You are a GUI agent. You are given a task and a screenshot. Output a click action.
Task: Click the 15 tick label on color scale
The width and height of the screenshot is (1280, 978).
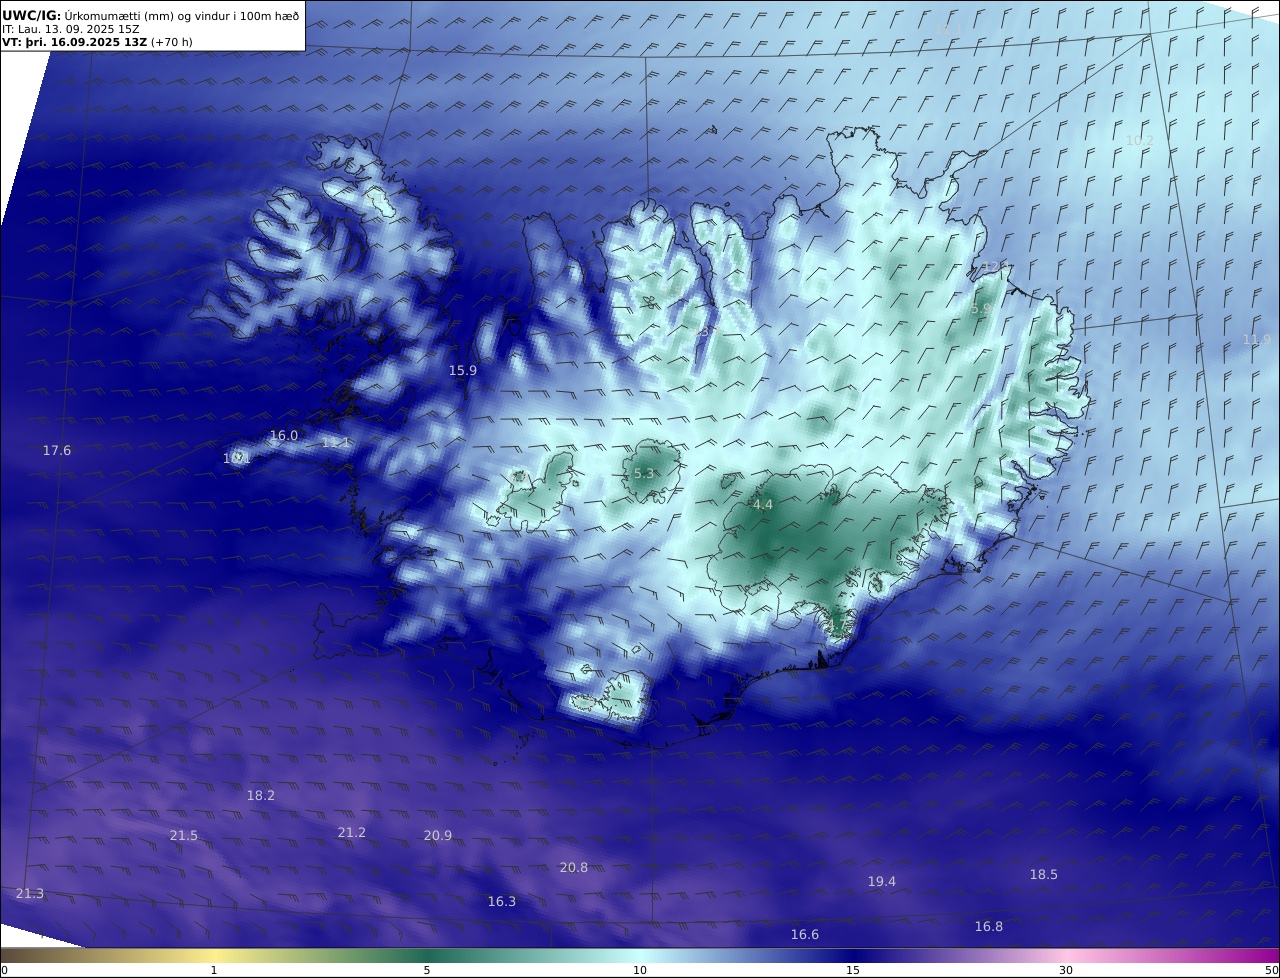[x=853, y=970]
